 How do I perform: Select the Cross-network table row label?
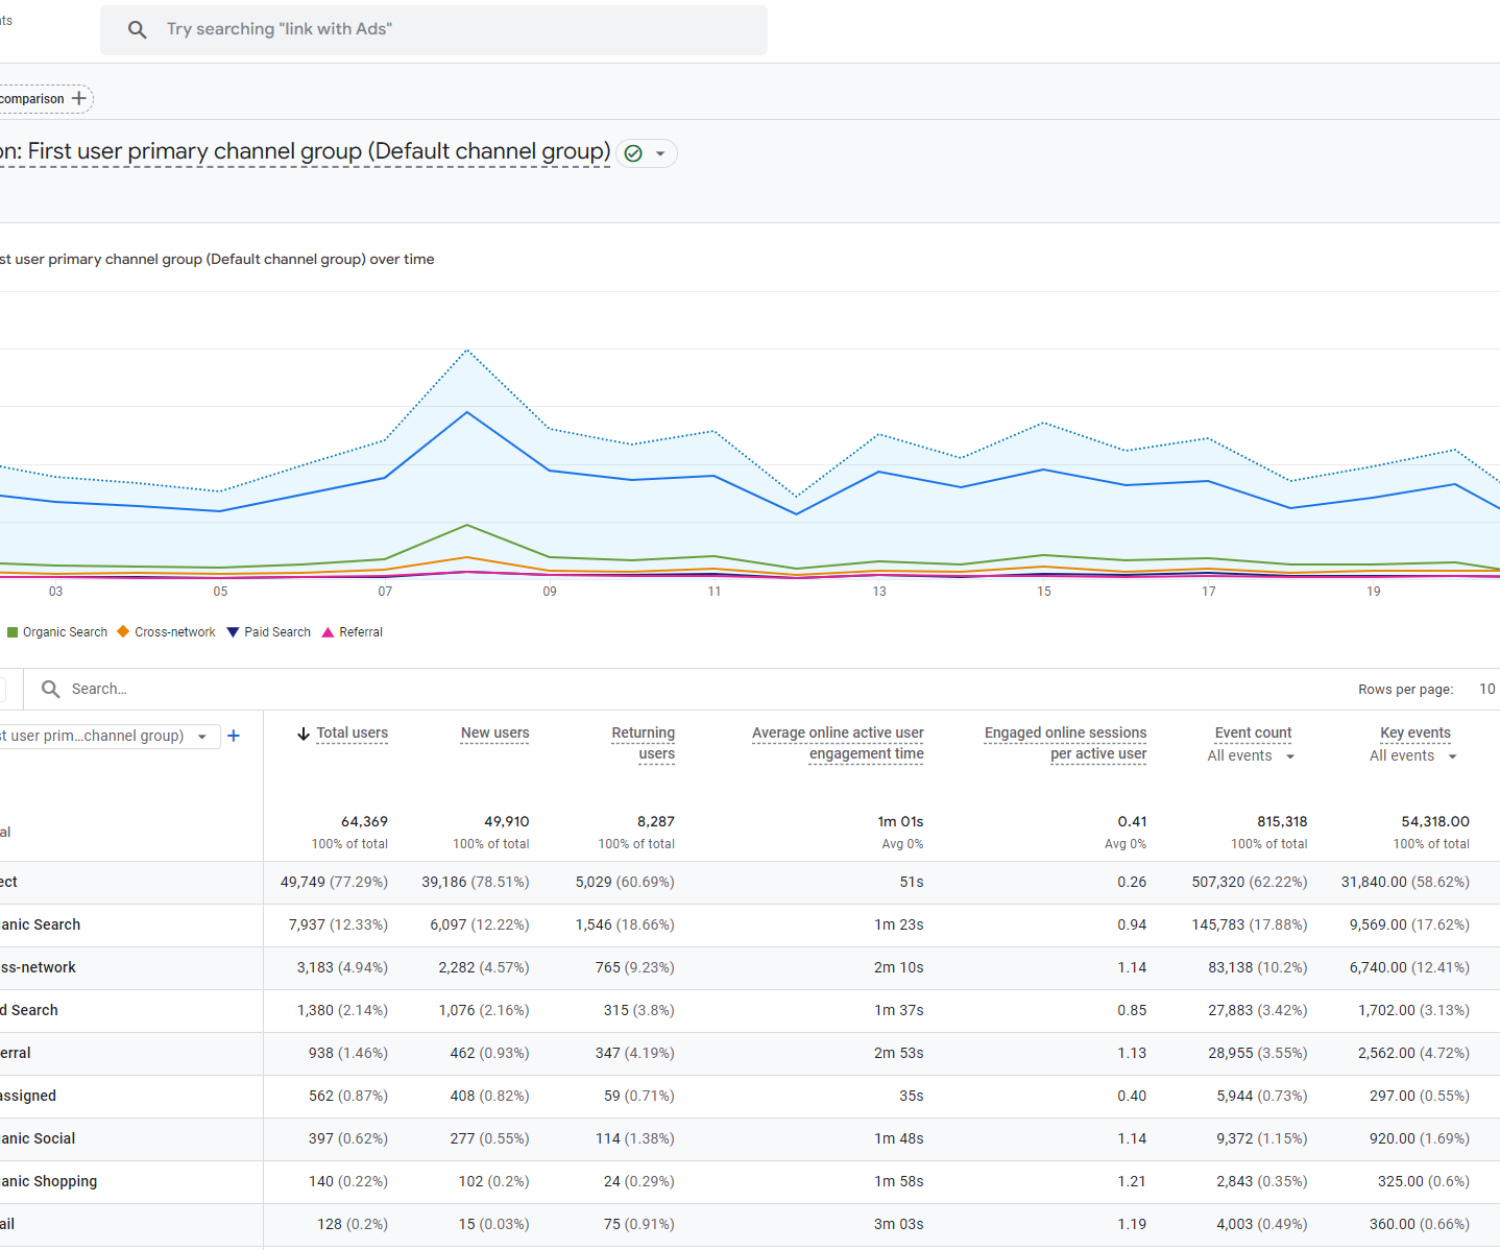click(38, 968)
